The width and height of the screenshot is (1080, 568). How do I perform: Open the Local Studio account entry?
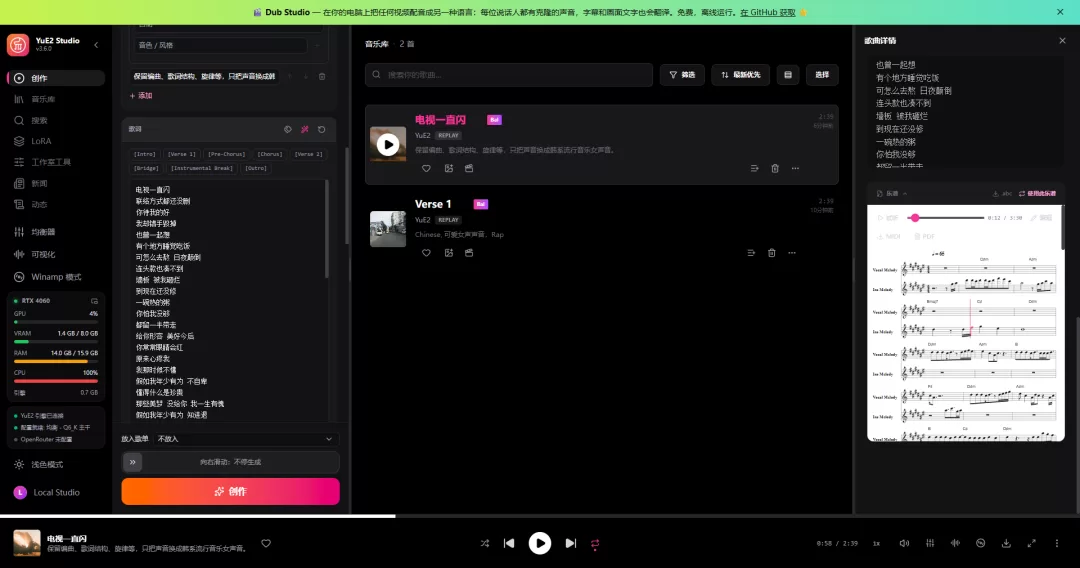point(55,492)
